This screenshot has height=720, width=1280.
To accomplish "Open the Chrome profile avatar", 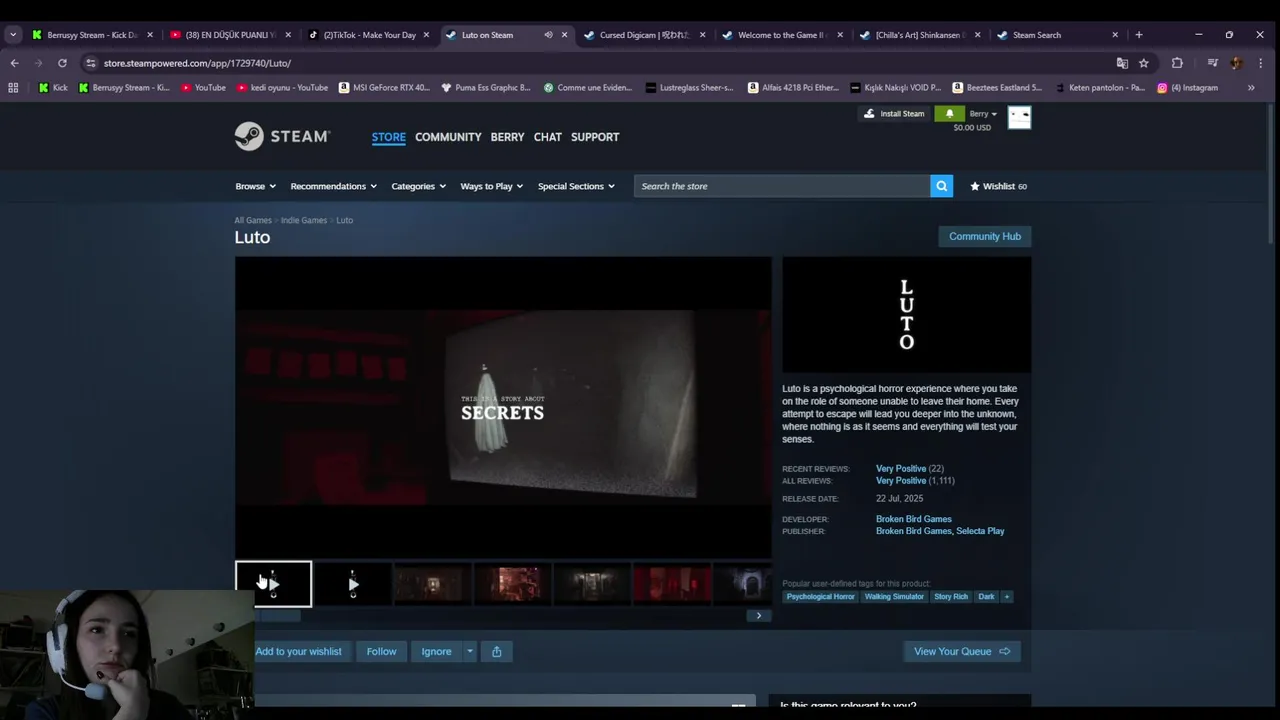I will click(x=1237, y=63).
